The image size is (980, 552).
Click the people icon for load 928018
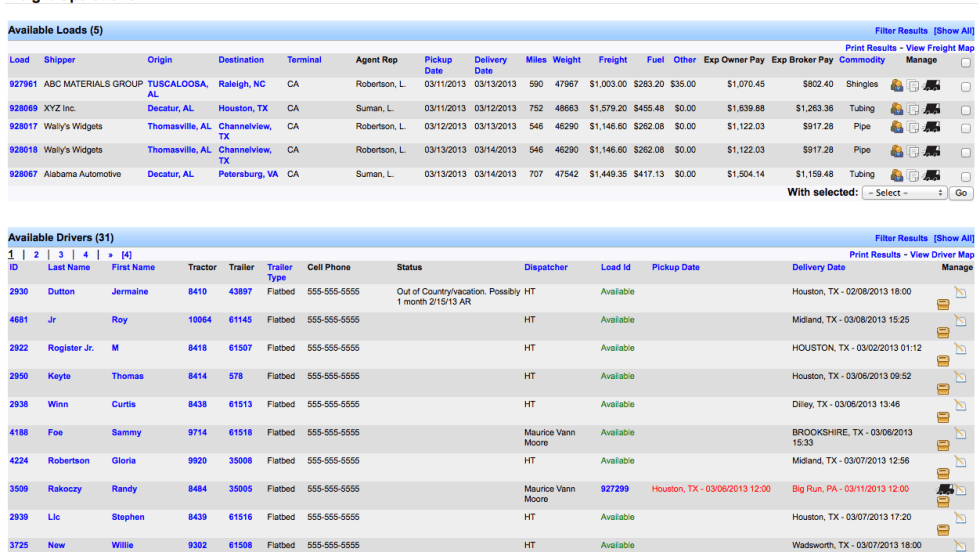click(897, 152)
